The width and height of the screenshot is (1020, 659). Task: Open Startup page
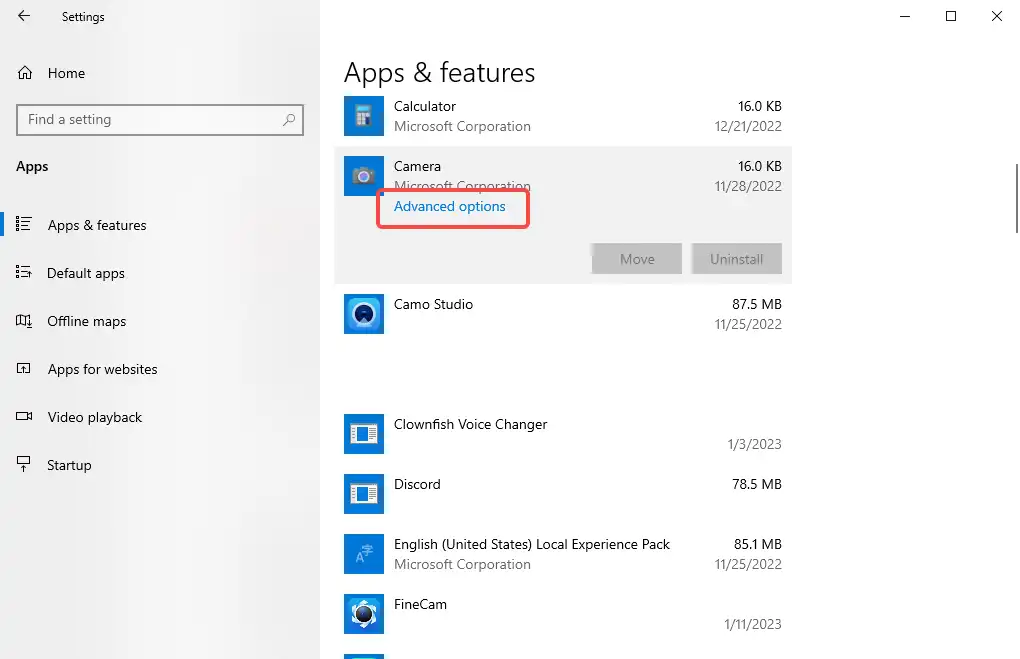click(69, 465)
